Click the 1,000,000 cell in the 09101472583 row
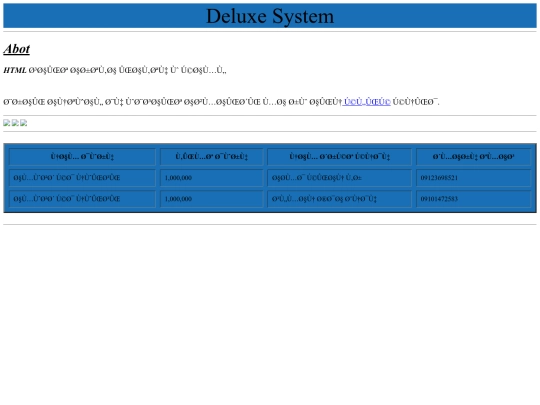Image resolution: width=540 pixels, height=405 pixels. tap(211, 199)
